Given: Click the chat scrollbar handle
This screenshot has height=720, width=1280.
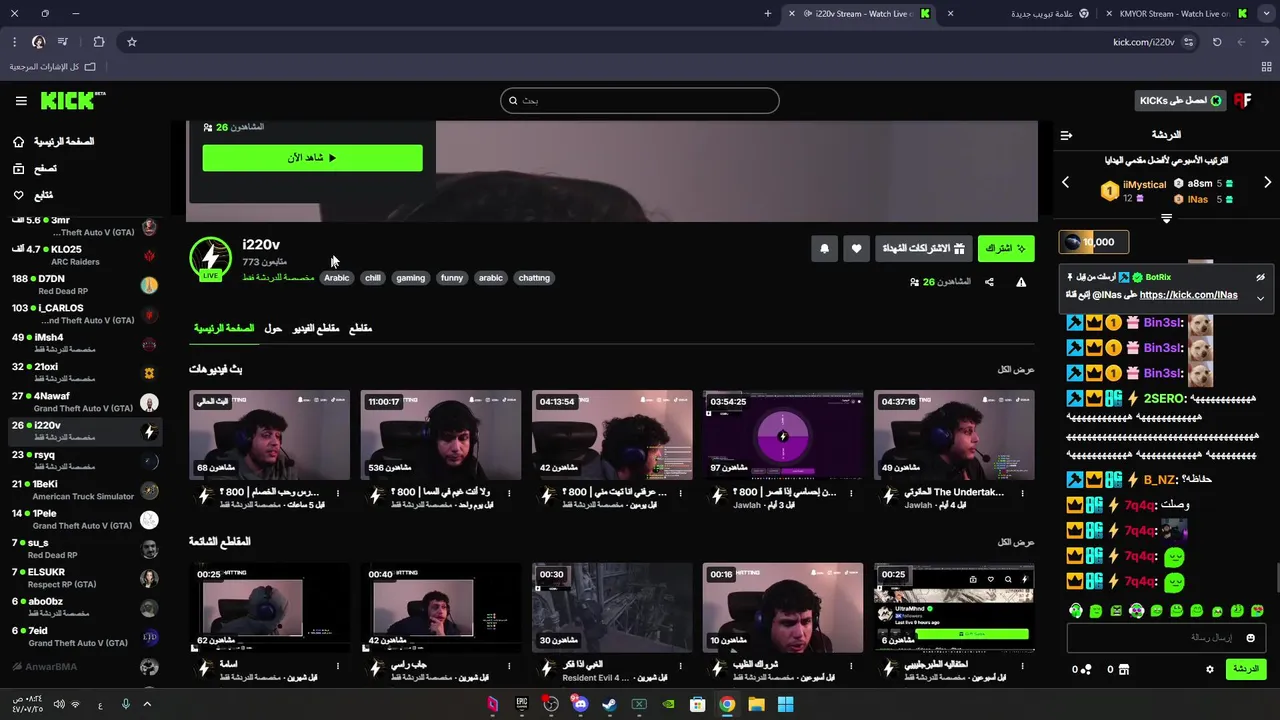Looking at the screenshot, I should (x=1277, y=578).
